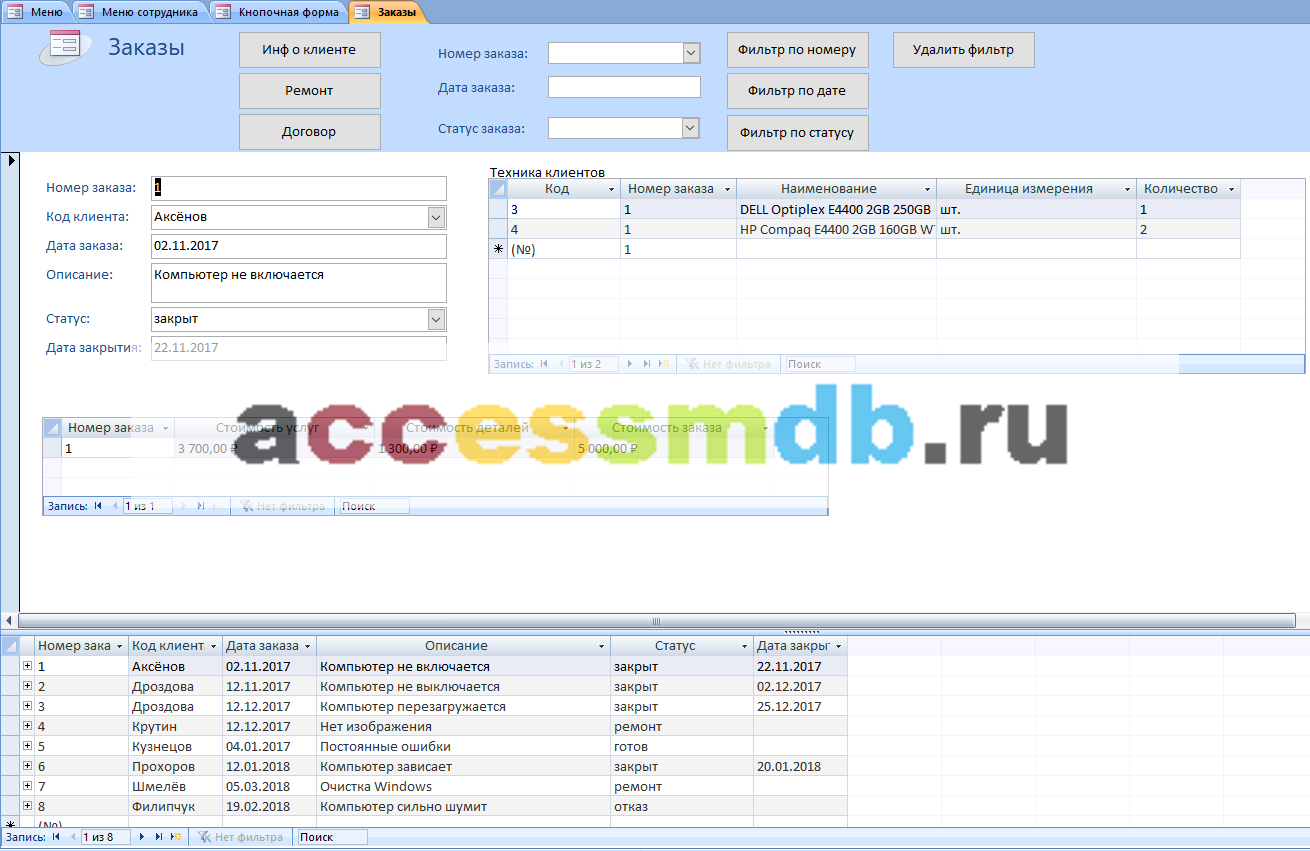Go to next record in Техника клиентов navigator
Image resolution: width=1310 pixels, height=851 pixels.
630,365
